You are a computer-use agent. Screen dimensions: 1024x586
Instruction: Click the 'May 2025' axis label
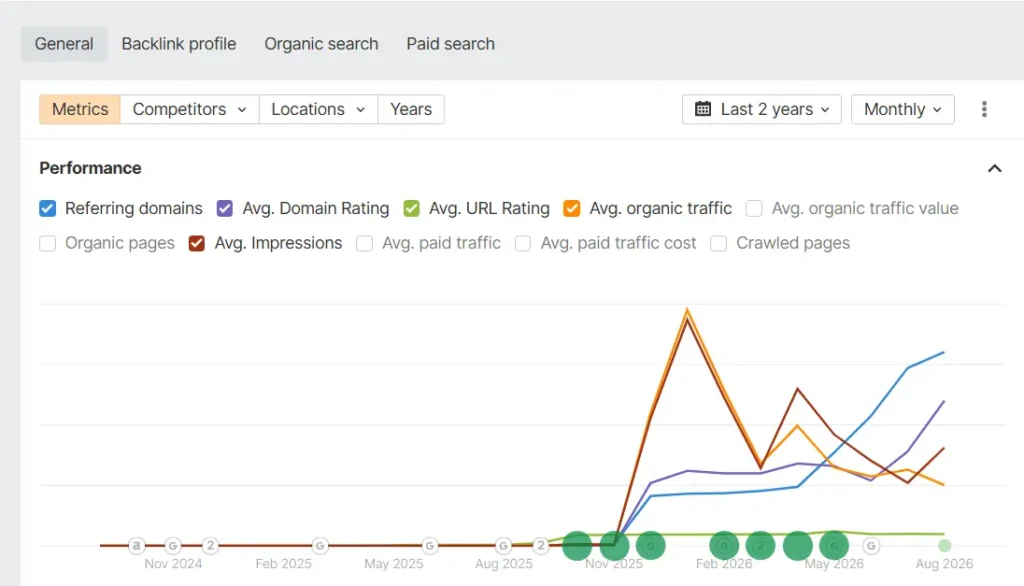tap(394, 564)
